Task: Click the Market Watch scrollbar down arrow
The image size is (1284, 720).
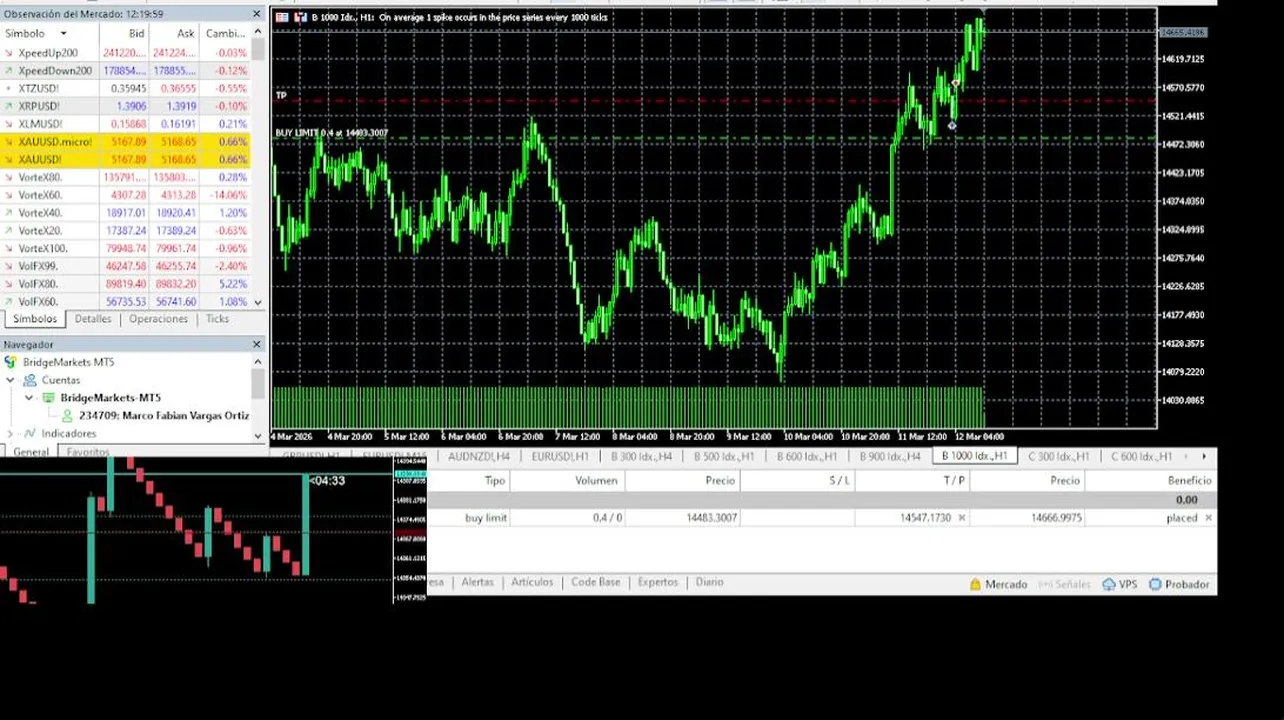Action: point(258,302)
